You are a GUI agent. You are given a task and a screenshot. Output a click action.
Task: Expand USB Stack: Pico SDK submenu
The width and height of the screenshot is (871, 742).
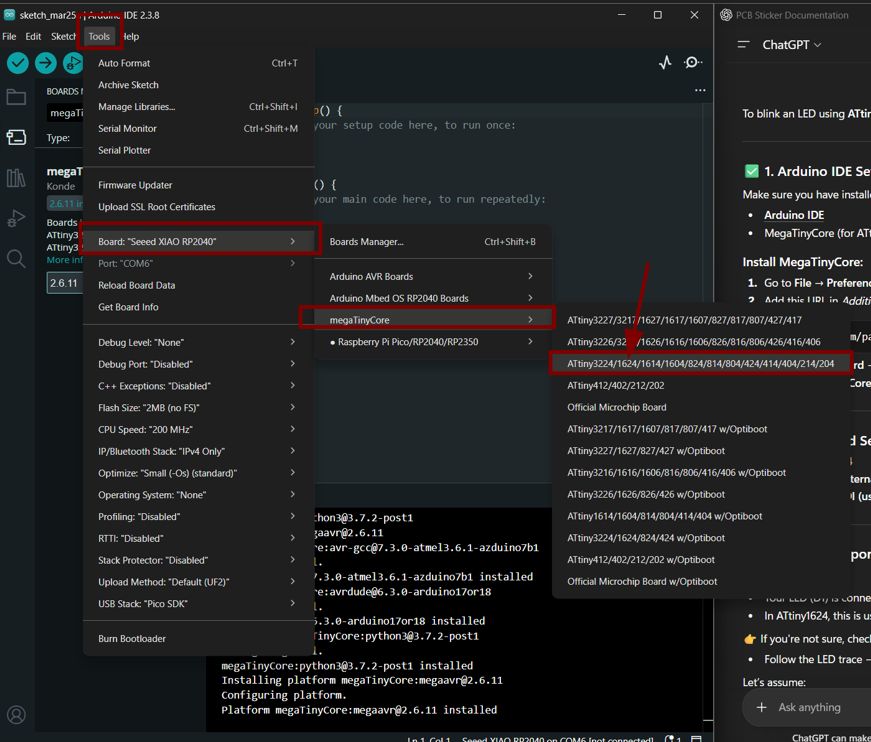coord(198,603)
